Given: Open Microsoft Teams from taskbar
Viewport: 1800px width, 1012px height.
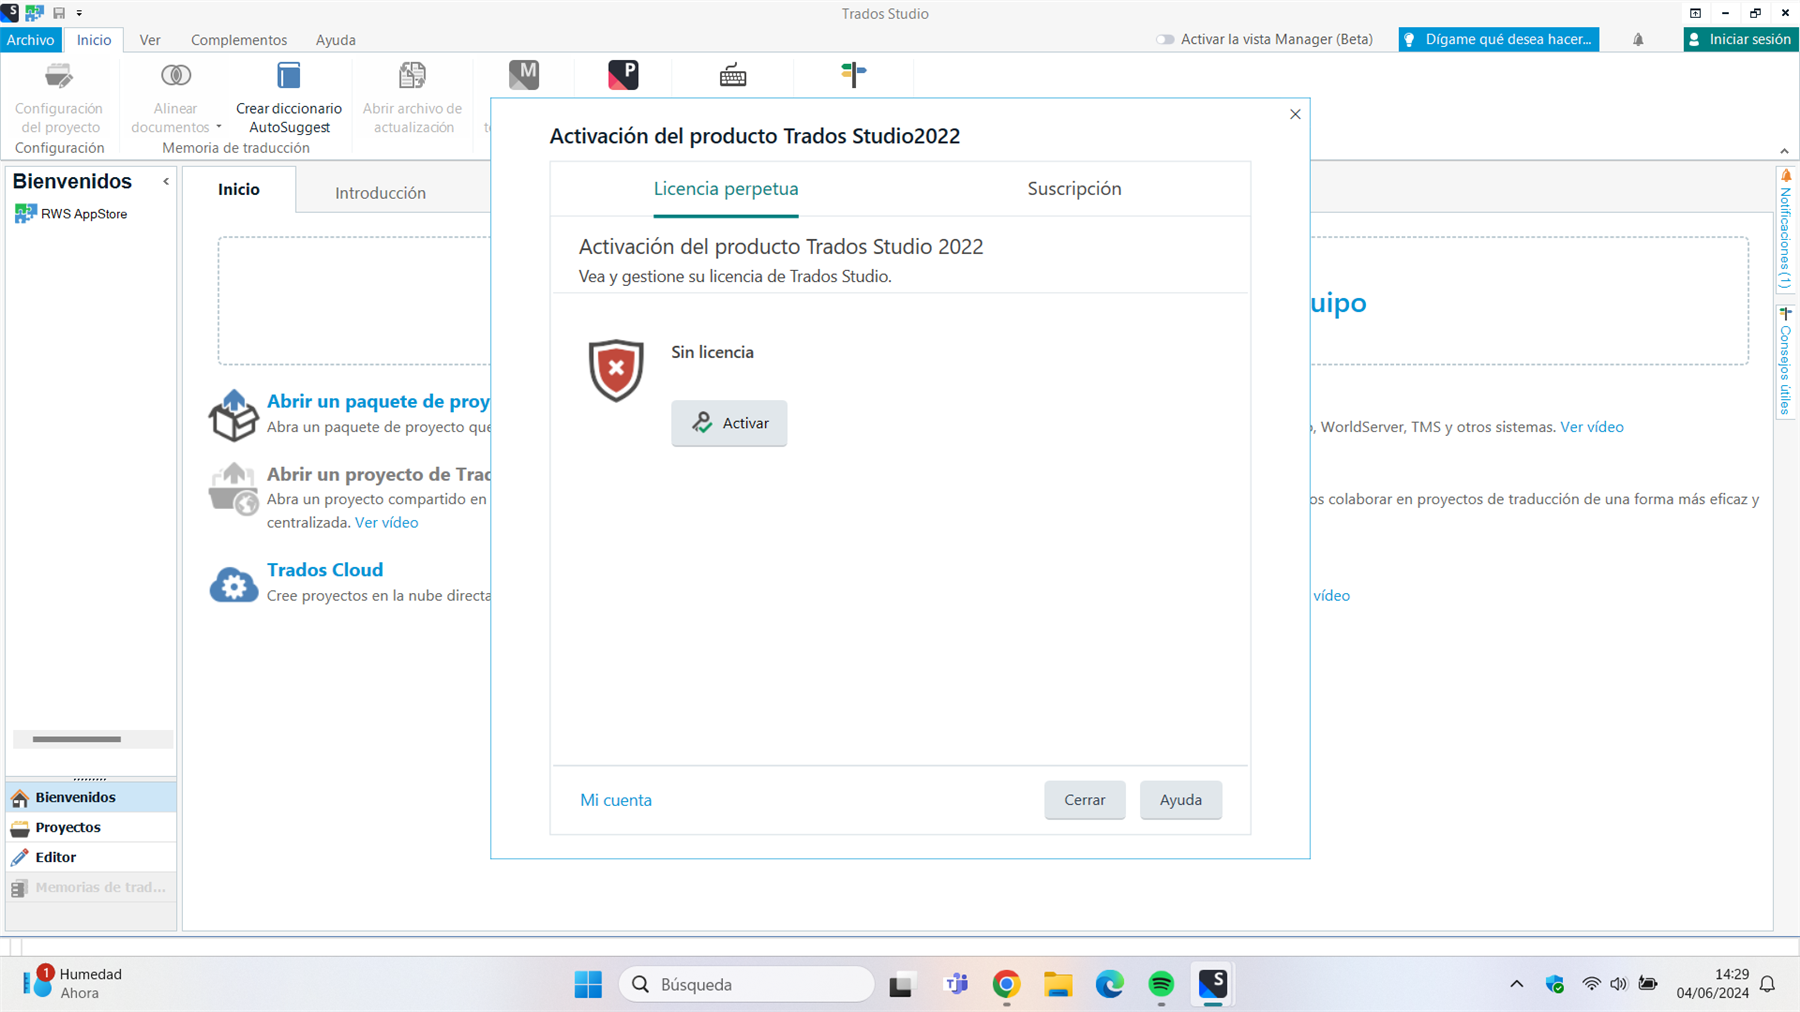Looking at the screenshot, I should coord(956,985).
